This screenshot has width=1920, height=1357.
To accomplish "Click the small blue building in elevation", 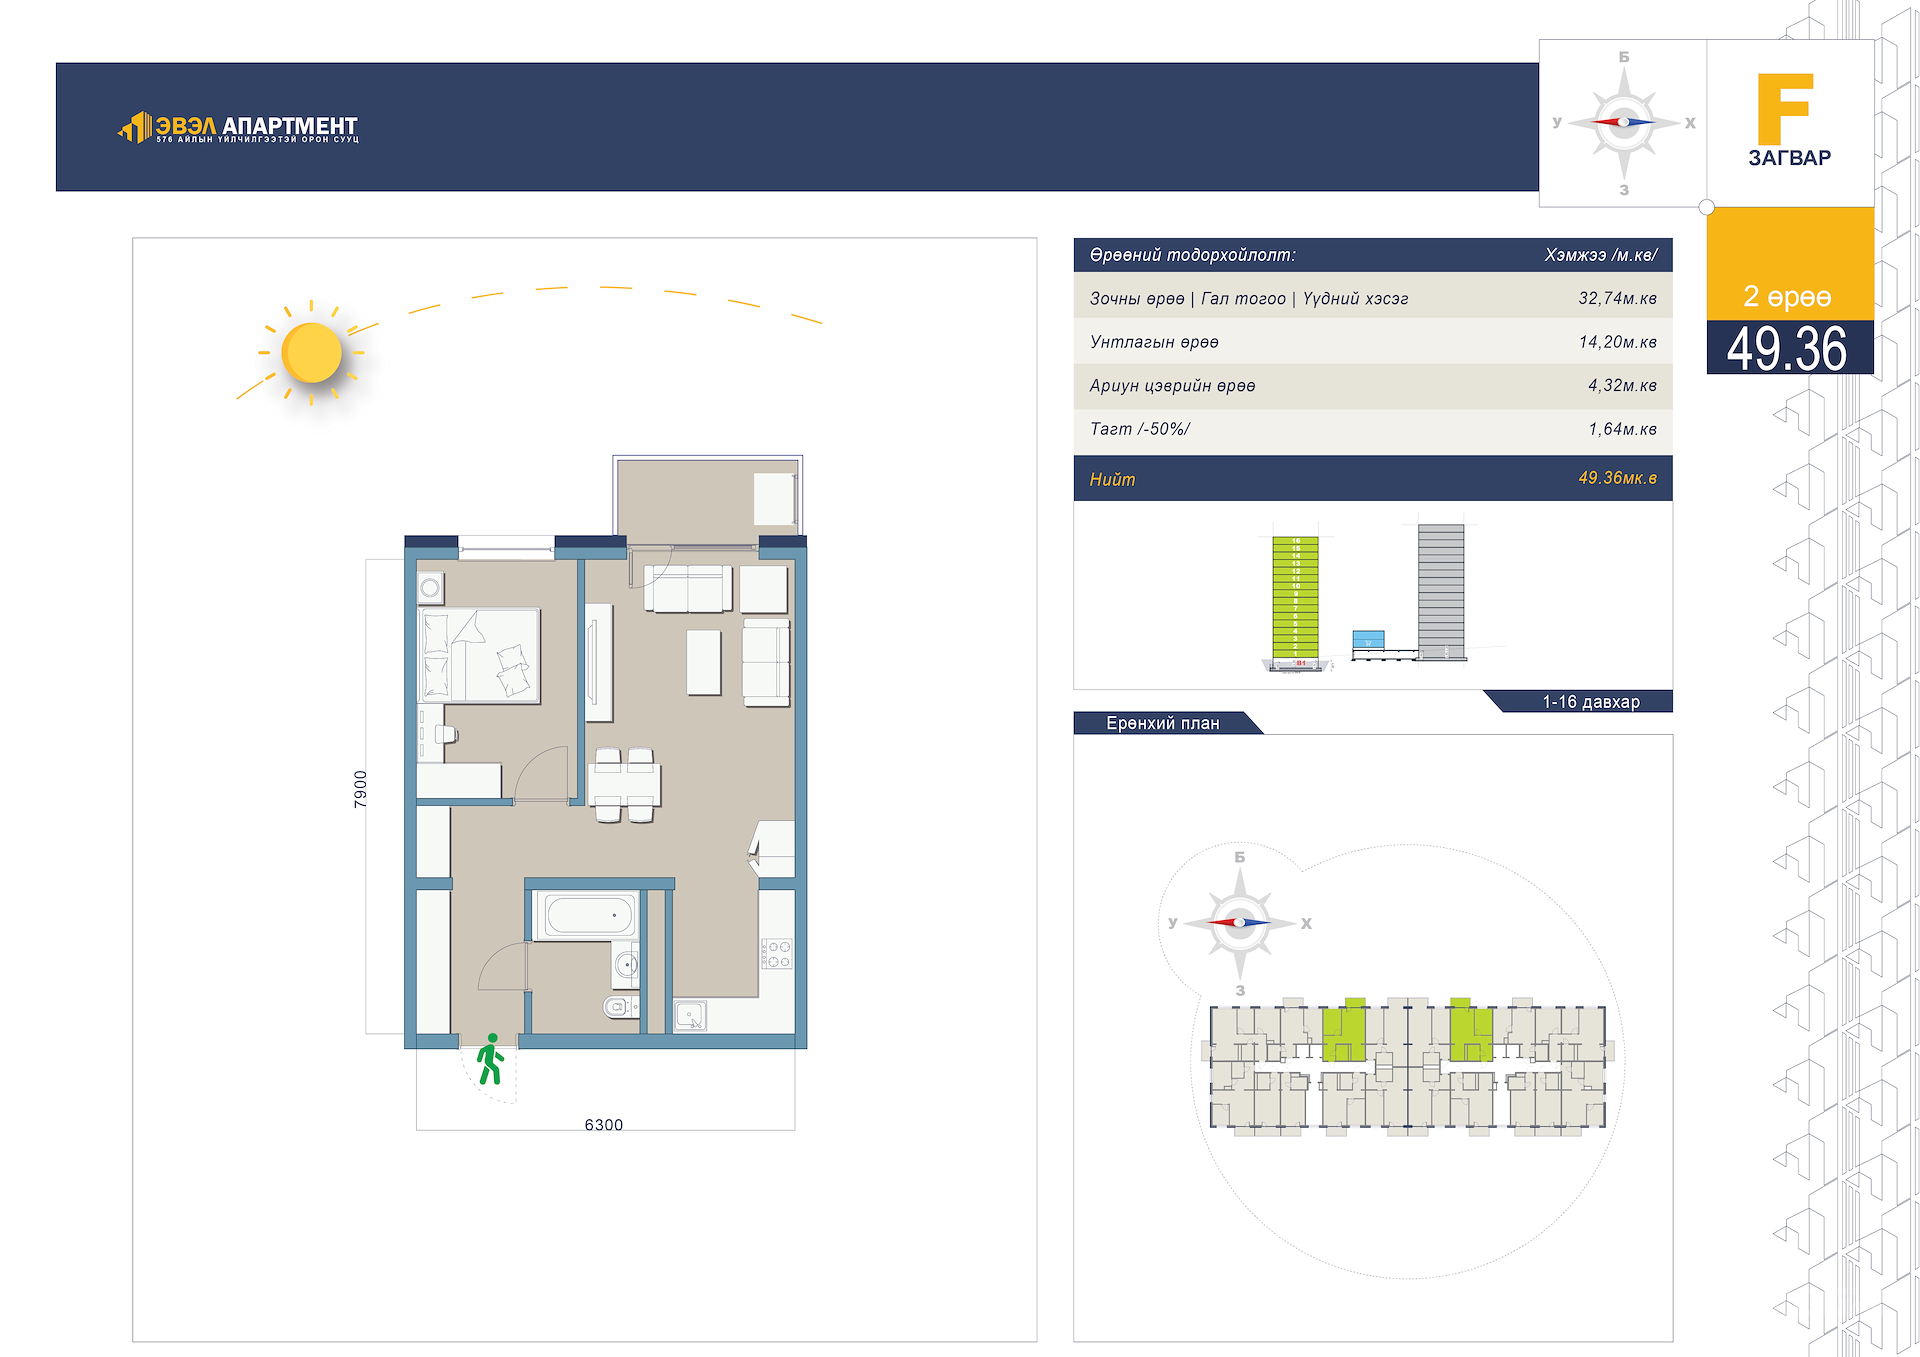I will click(1368, 640).
